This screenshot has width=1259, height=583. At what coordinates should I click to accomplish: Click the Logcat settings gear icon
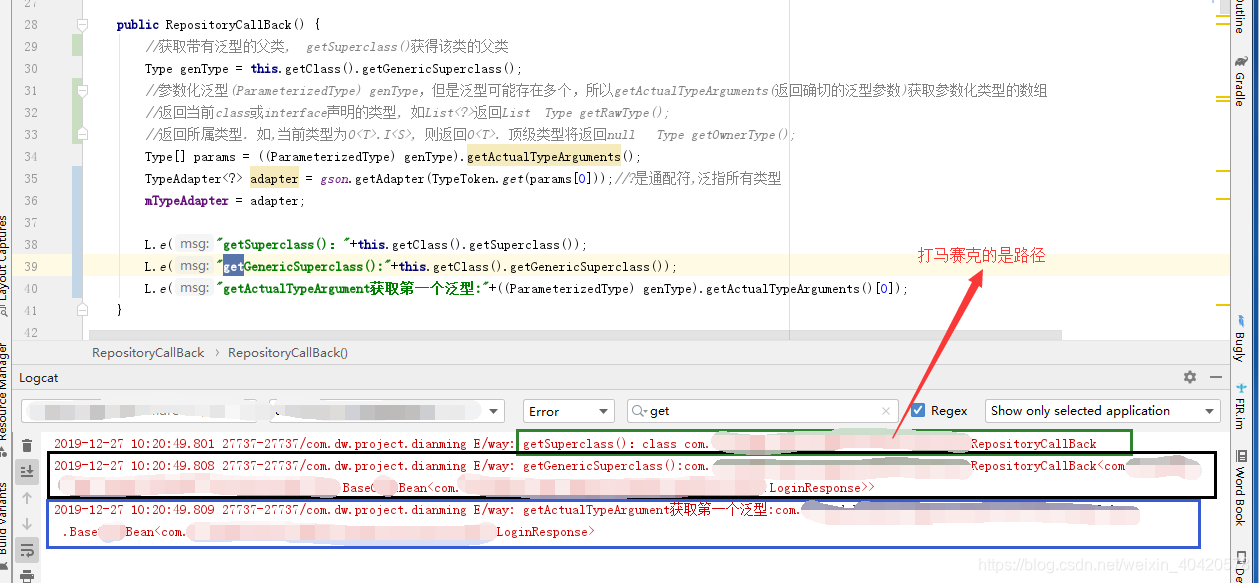coord(1190,378)
